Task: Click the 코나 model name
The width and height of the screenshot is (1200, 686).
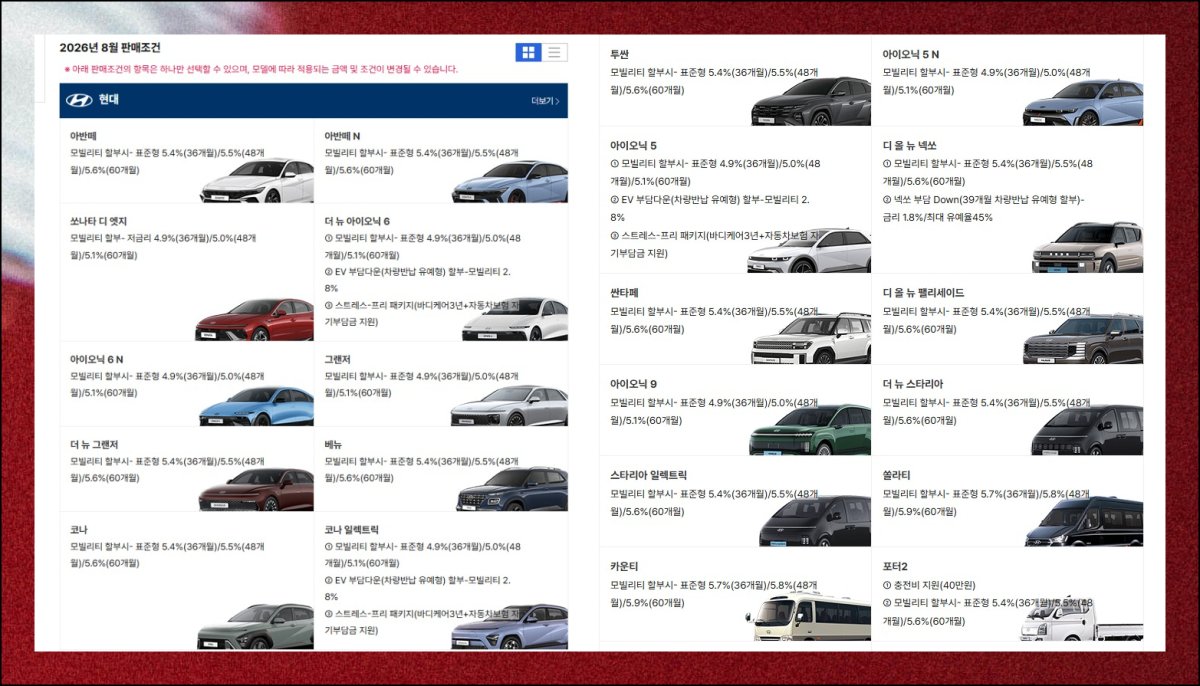Action: click(x=79, y=529)
